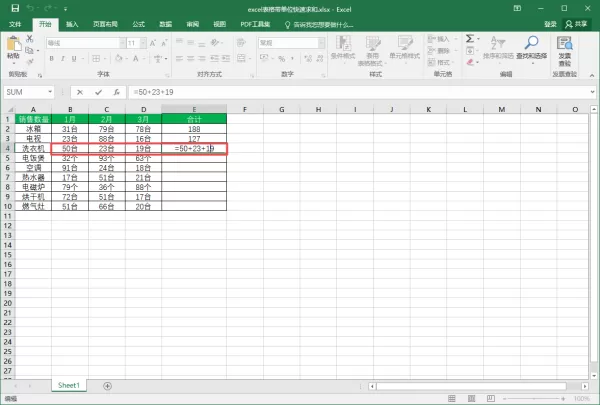Click the Insert Function fx icon
Viewport: 600px width, 405px height.
(117, 92)
